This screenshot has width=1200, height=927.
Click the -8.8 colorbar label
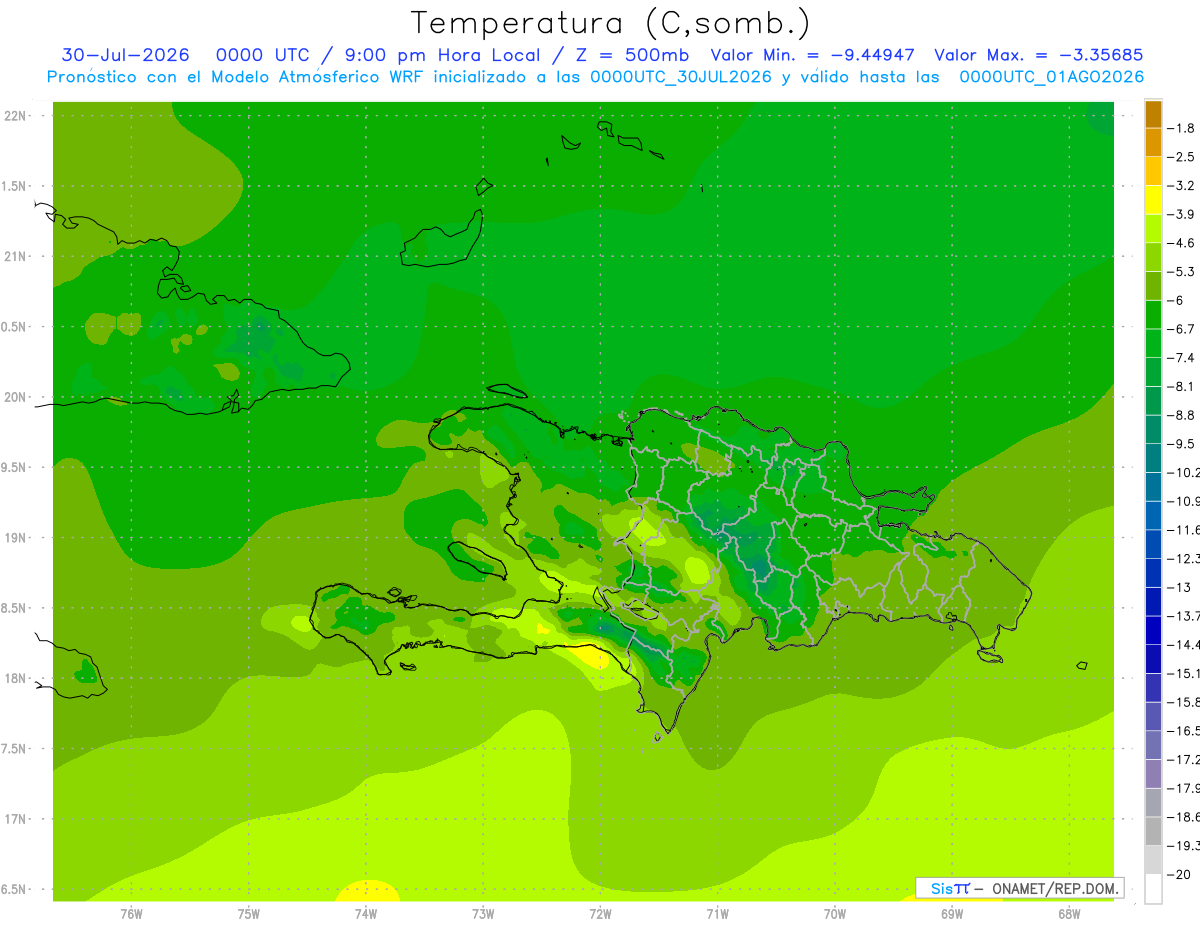[1181, 415]
